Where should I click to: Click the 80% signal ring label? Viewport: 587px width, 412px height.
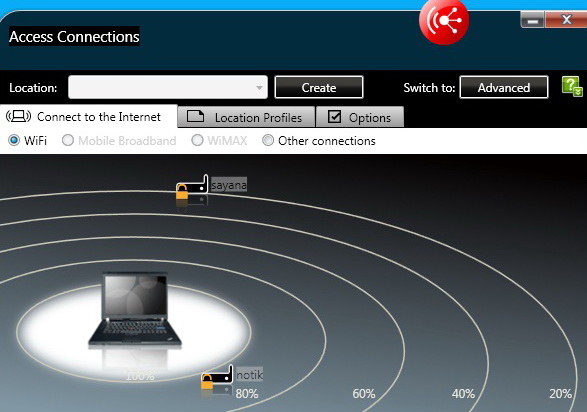point(247,394)
